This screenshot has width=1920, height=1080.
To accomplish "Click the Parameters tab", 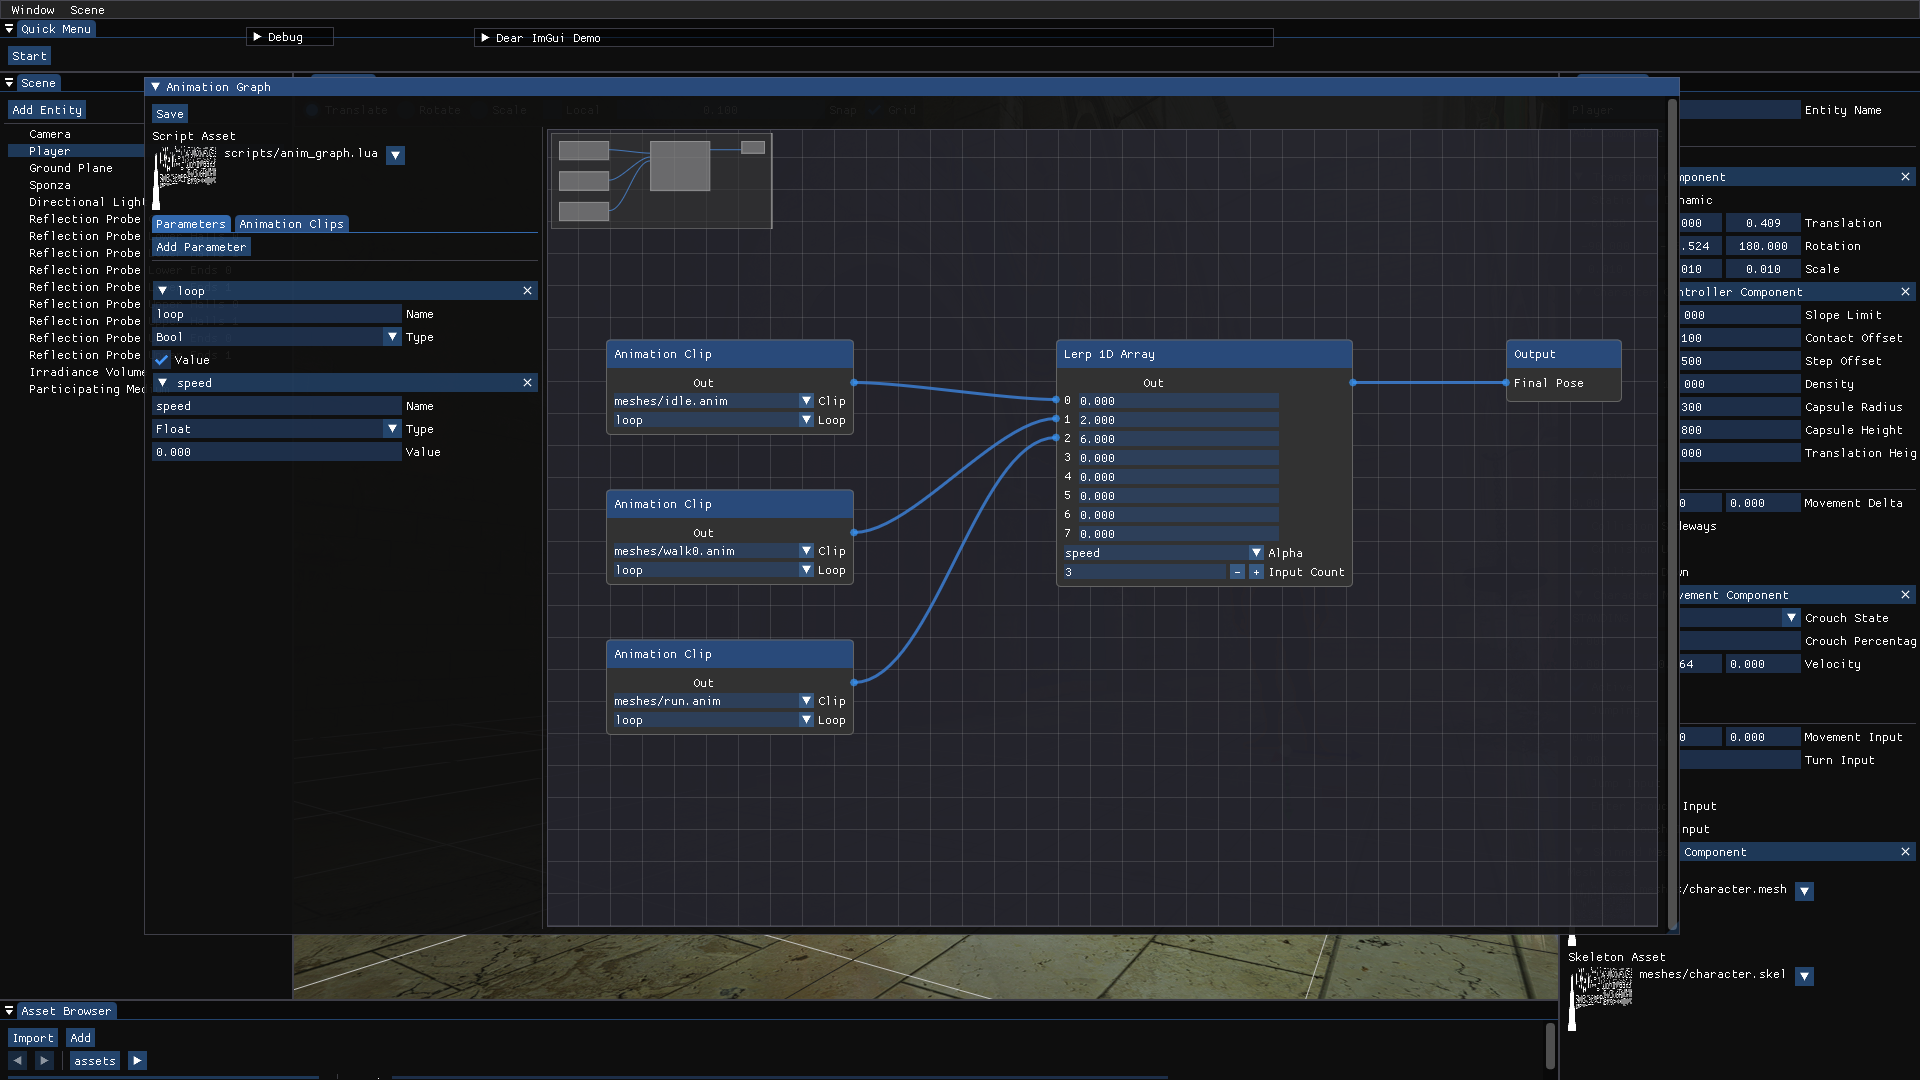I will [x=190, y=223].
